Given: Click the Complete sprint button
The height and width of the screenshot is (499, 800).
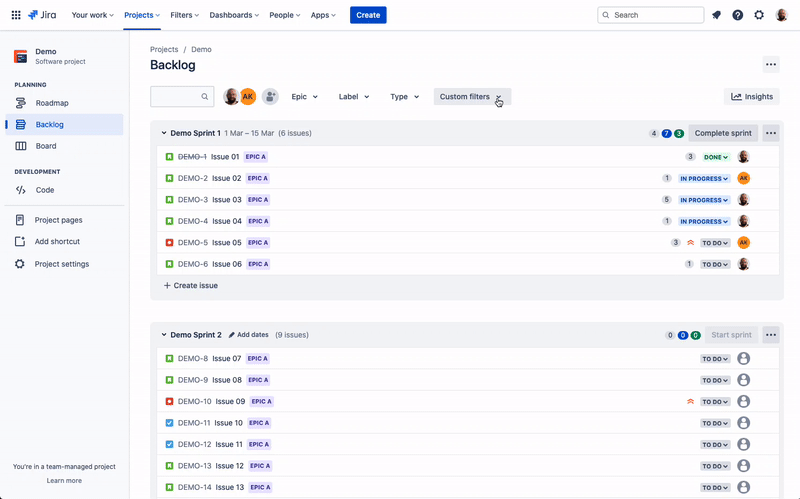Looking at the screenshot, I should [x=723, y=133].
